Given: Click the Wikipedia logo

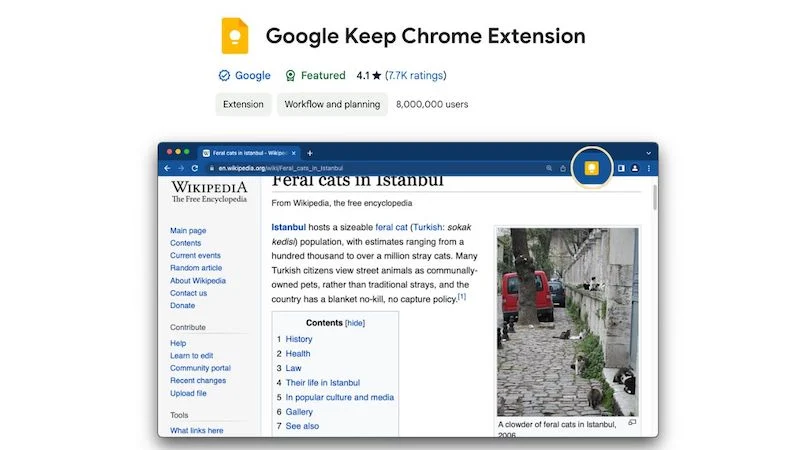Looking at the screenshot, I should (x=209, y=192).
